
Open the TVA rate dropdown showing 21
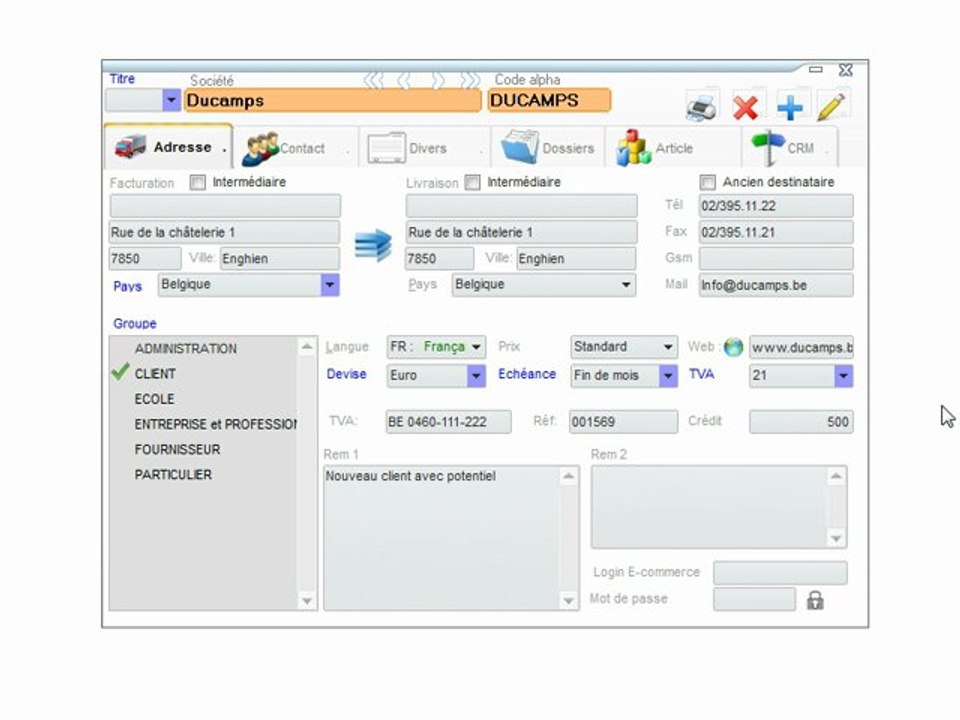coord(843,376)
